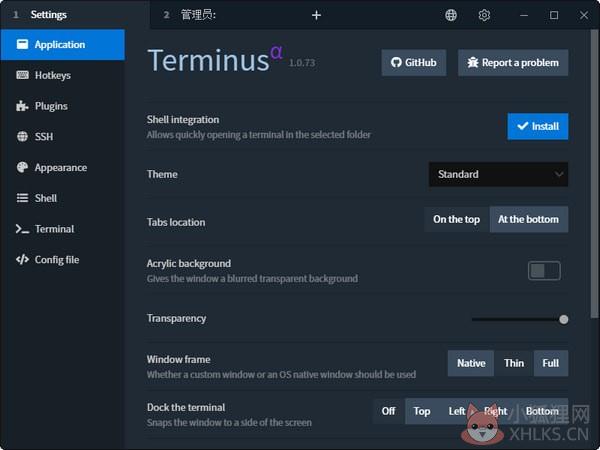Click the settings vertical scrollbar
Screen dimensions: 600x450
594,174
